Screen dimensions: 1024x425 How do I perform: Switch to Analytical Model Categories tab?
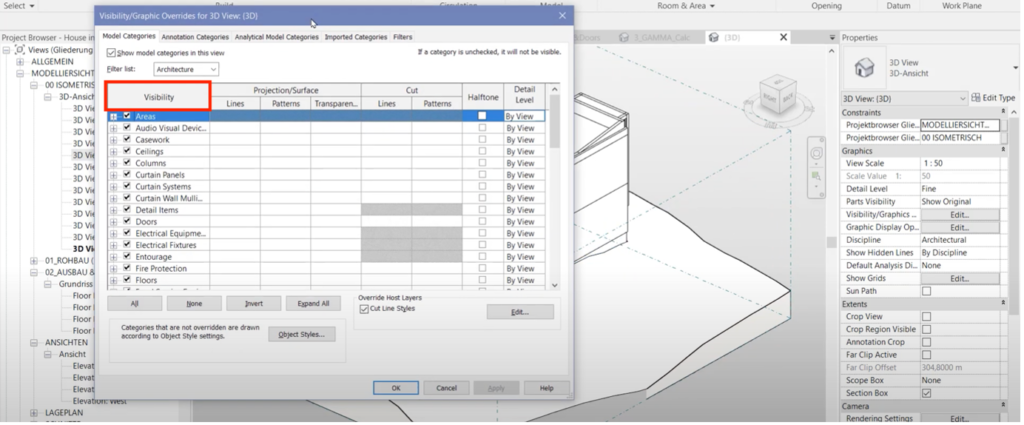coord(277,37)
